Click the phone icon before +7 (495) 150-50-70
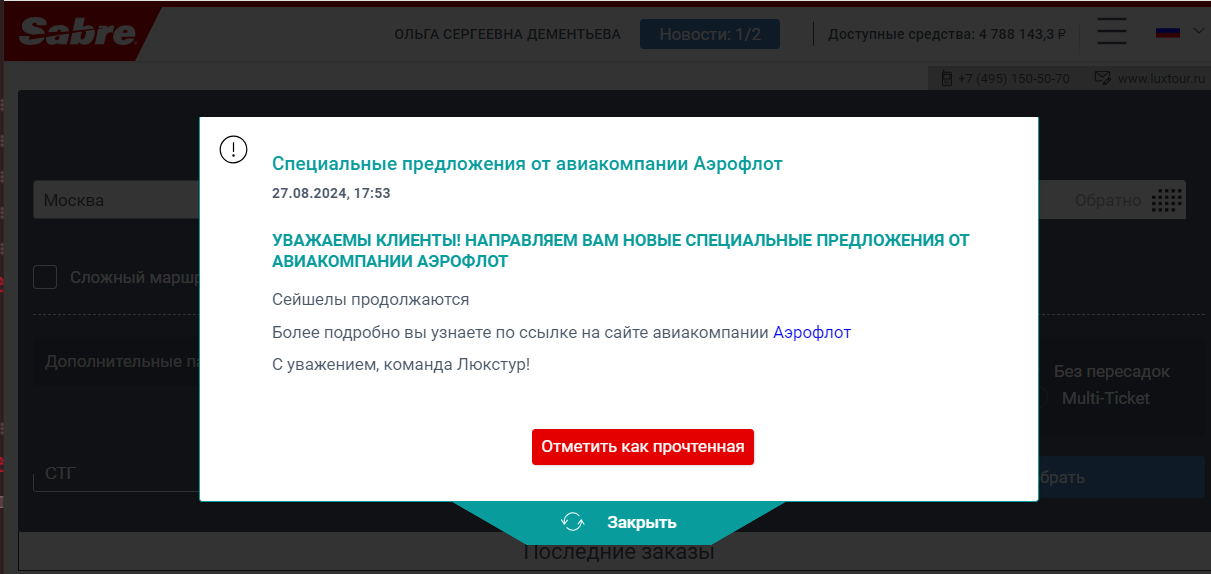 pyautogui.click(x=945, y=78)
